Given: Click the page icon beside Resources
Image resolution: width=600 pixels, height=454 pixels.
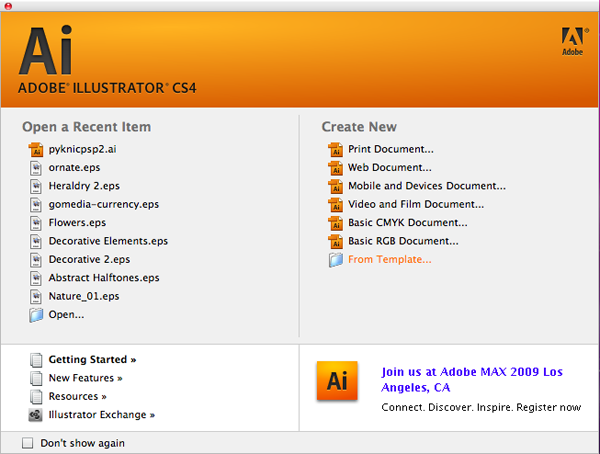Looking at the screenshot, I should click(x=36, y=397).
